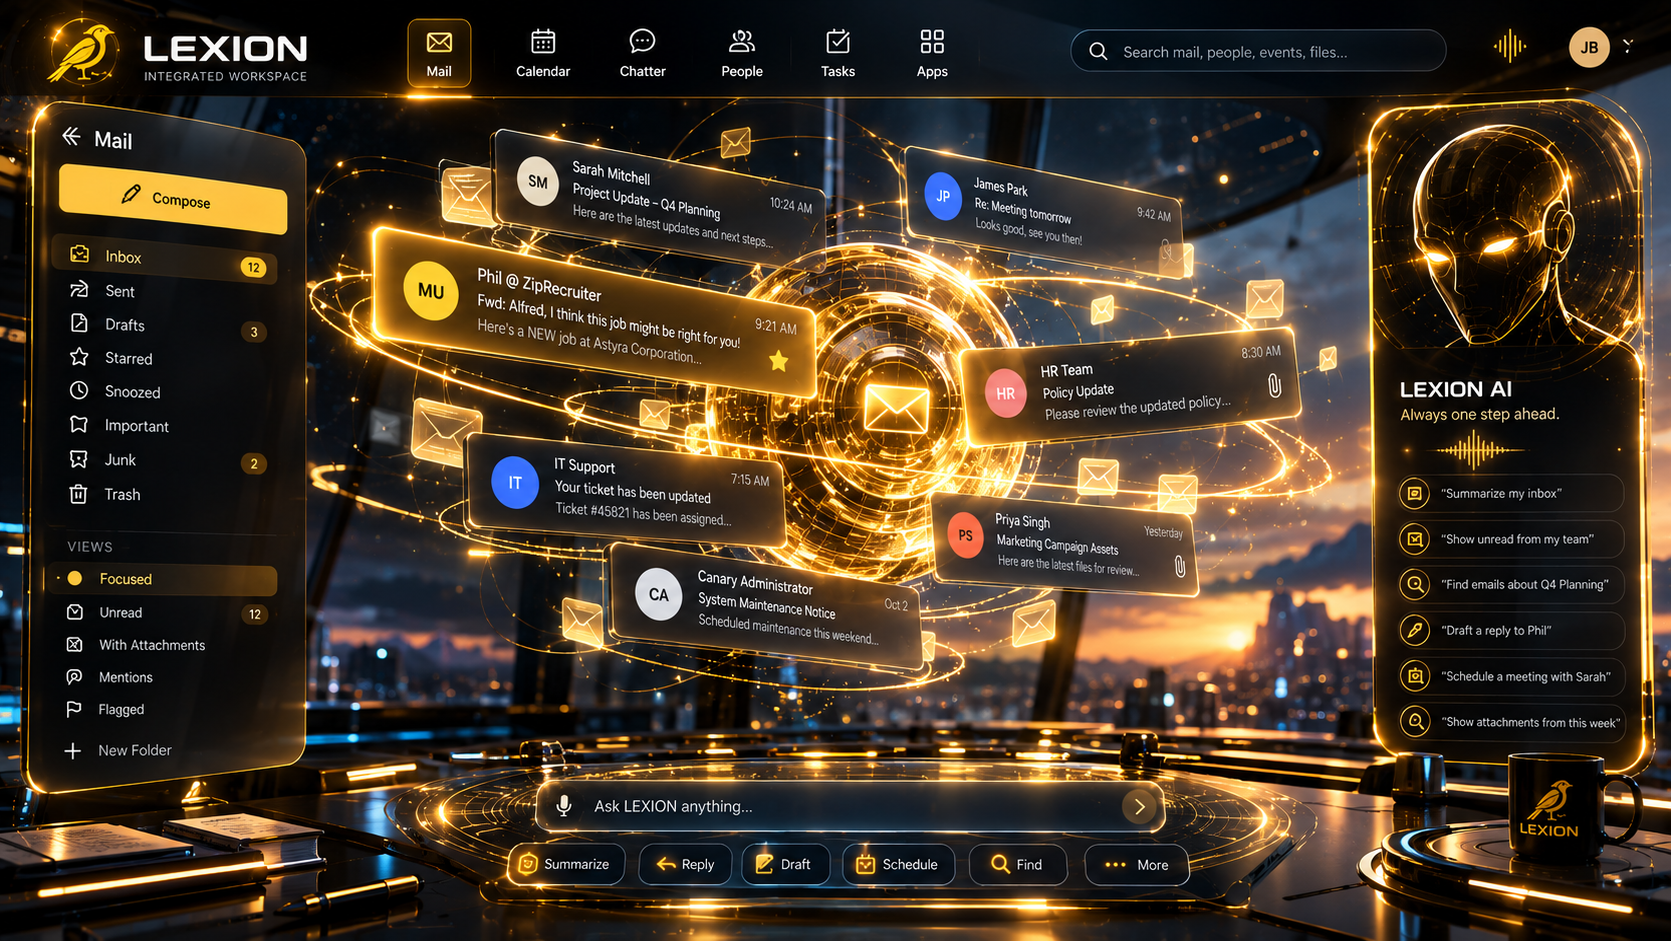Screen dimensions: 1671x941
Task: Click the search mail input field
Action: pyautogui.click(x=1258, y=51)
